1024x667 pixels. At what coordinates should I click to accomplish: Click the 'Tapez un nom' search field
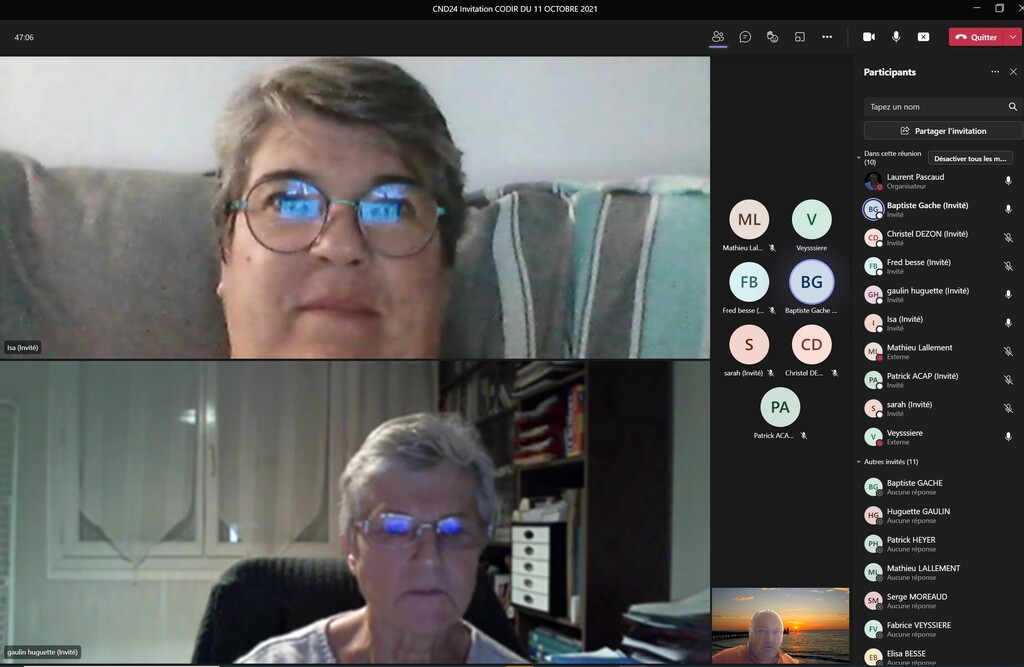point(934,107)
